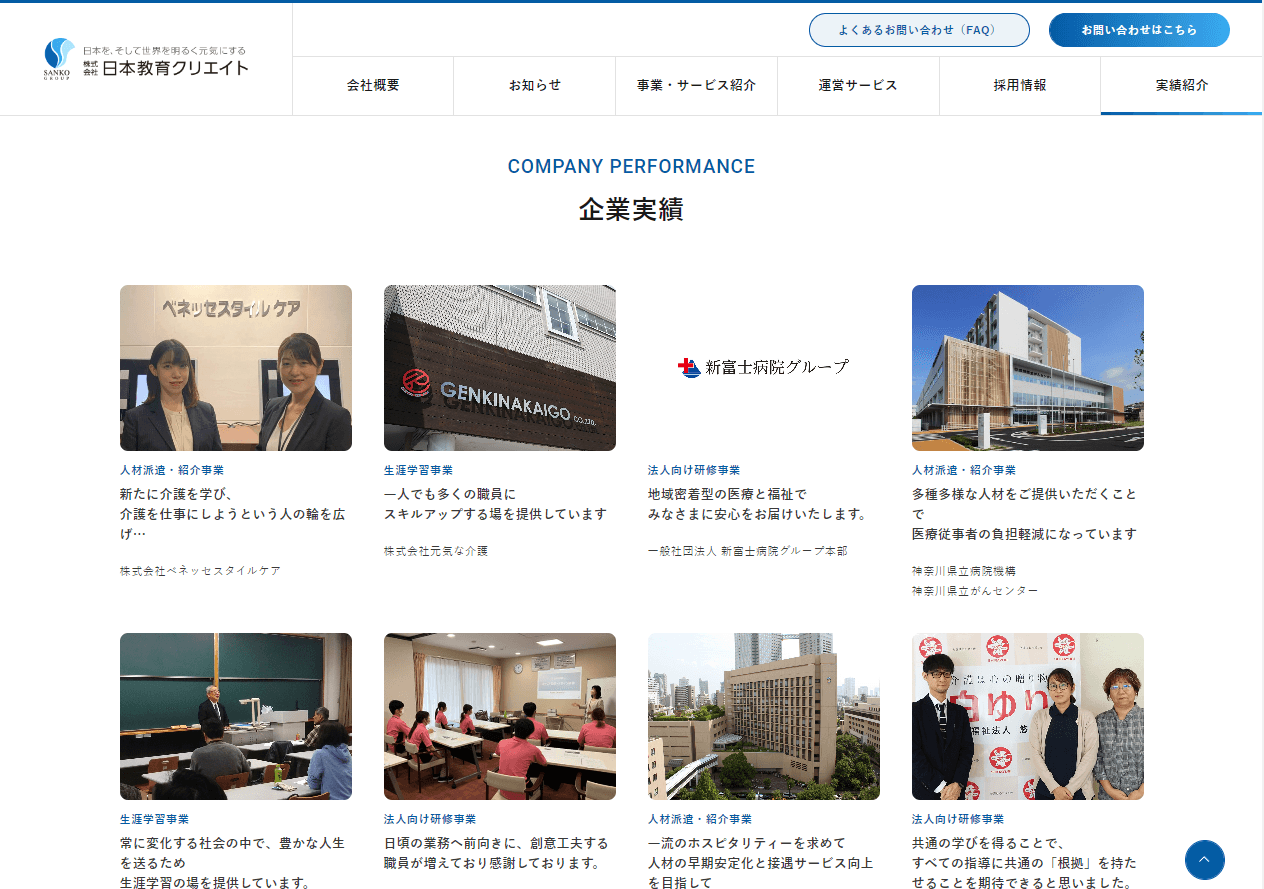Click the pink-uniform staff training photo
Screen dimensions: 1264x889
[x=500, y=716]
